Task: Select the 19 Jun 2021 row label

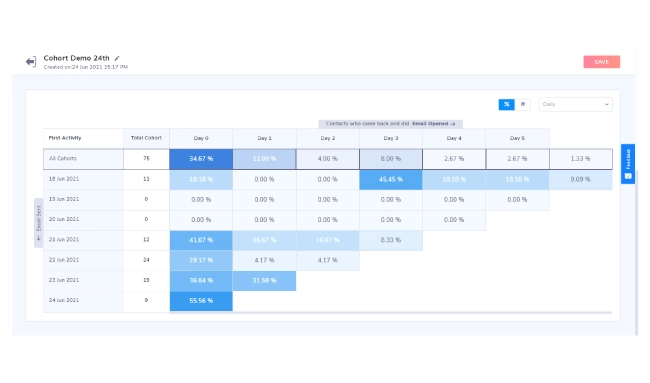Action: 83,199
